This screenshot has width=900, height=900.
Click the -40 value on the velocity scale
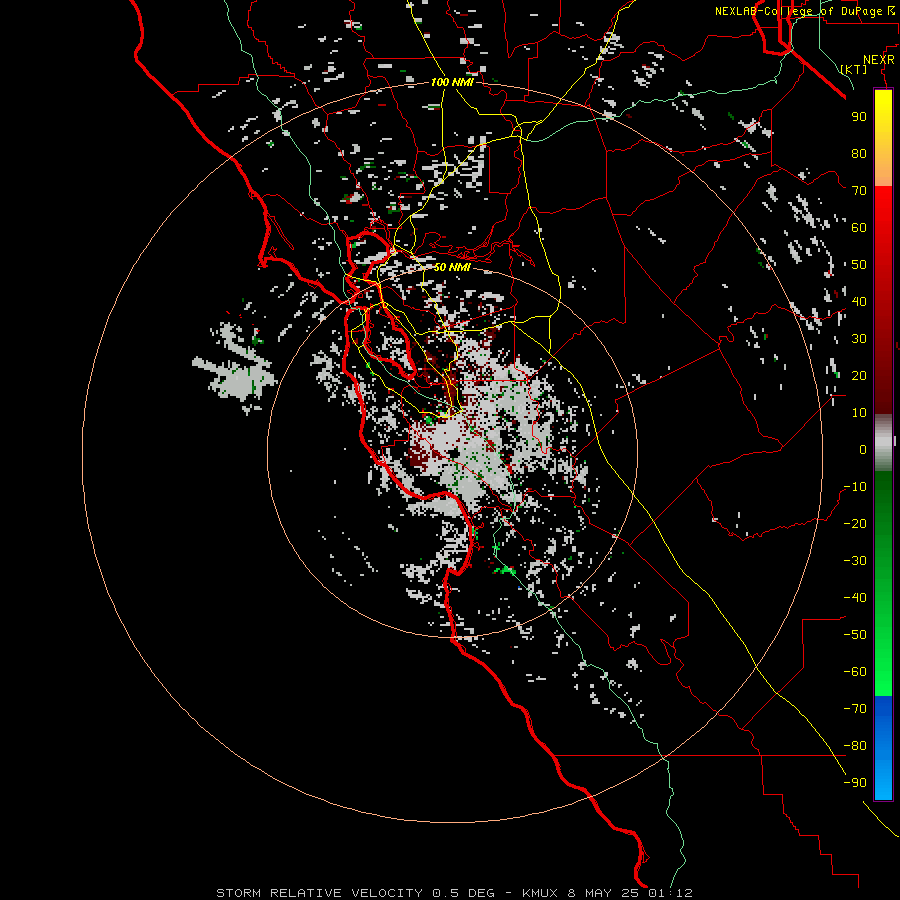(x=855, y=598)
